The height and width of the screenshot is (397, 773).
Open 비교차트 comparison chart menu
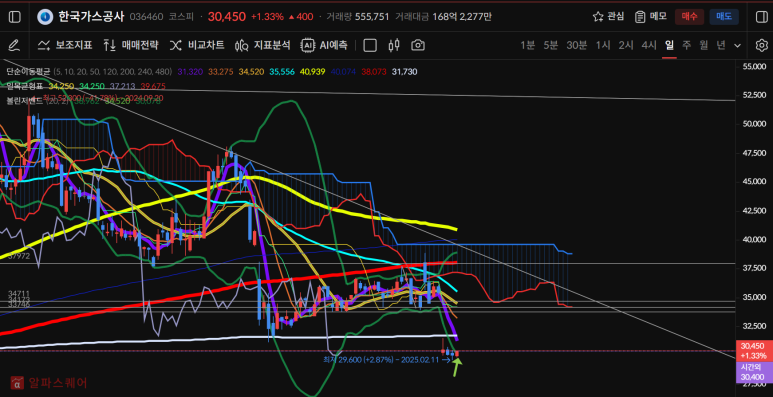pyautogui.click(x=197, y=46)
